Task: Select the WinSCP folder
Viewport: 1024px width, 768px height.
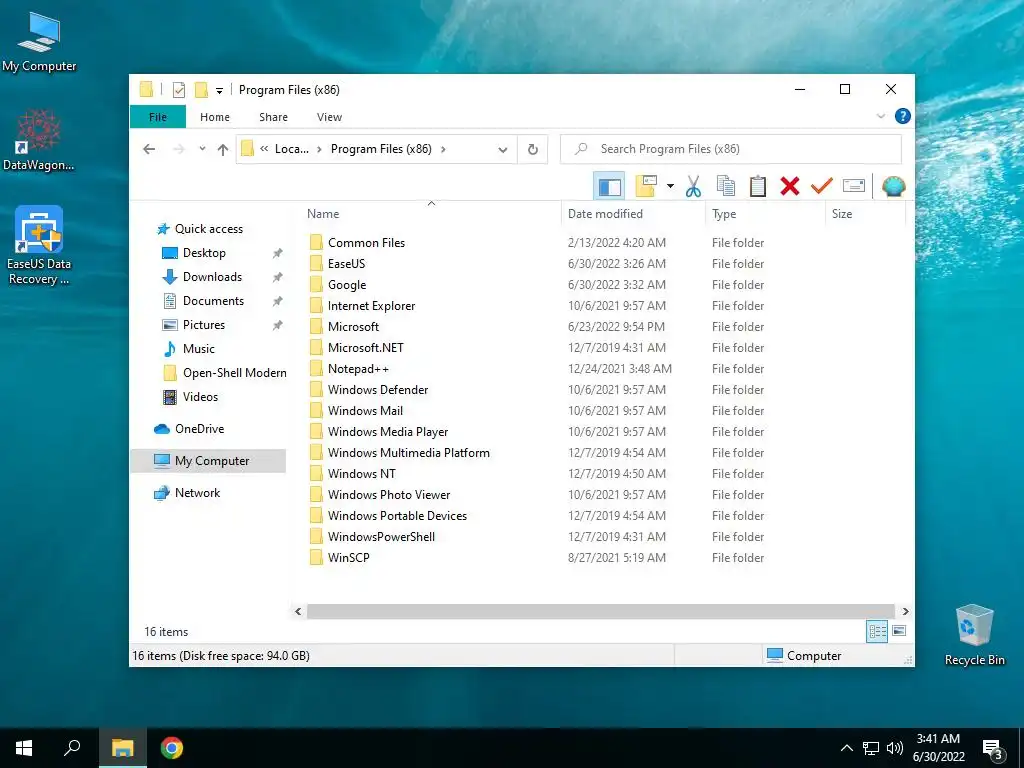Action: point(348,558)
